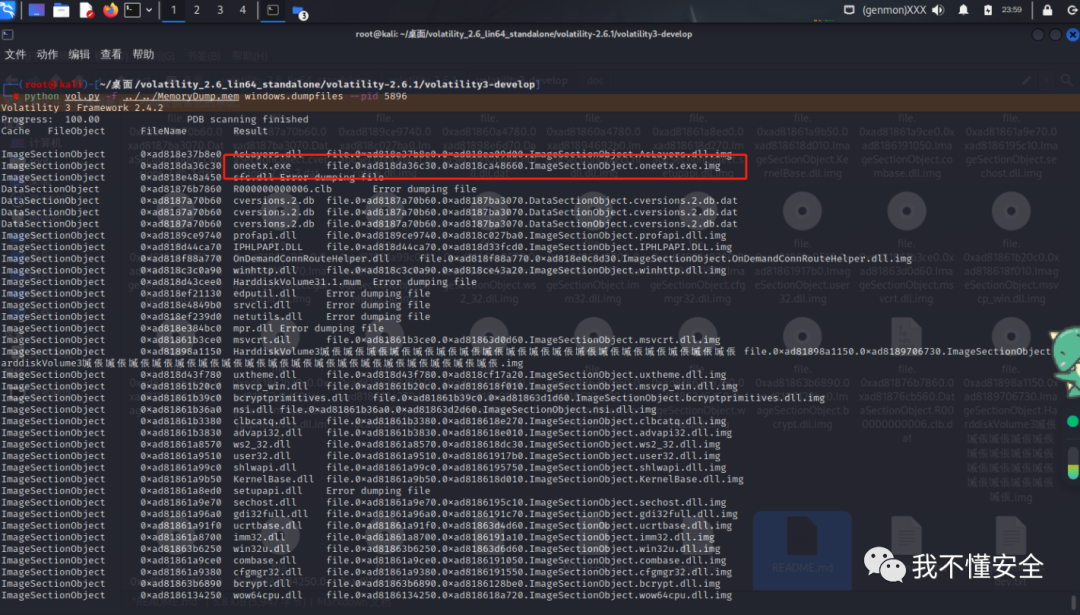Click advapi32.dll in the FileName column
Screen dimensions: 1080x615
(x=267, y=433)
